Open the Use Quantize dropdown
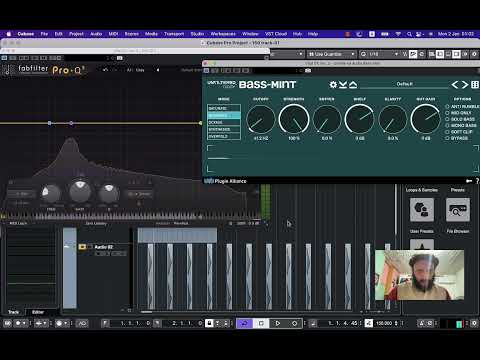The width and height of the screenshot is (480, 360). [332, 54]
